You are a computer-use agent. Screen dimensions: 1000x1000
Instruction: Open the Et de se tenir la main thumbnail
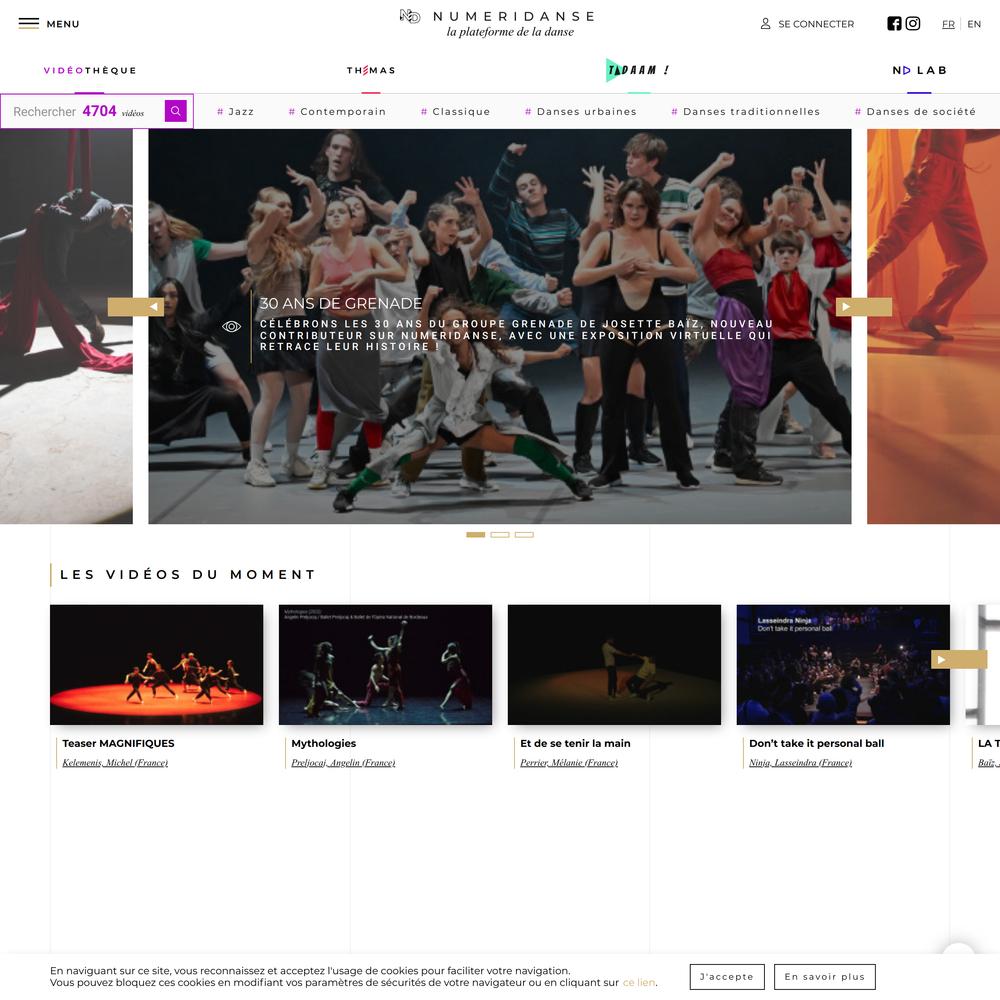pyautogui.click(x=614, y=665)
